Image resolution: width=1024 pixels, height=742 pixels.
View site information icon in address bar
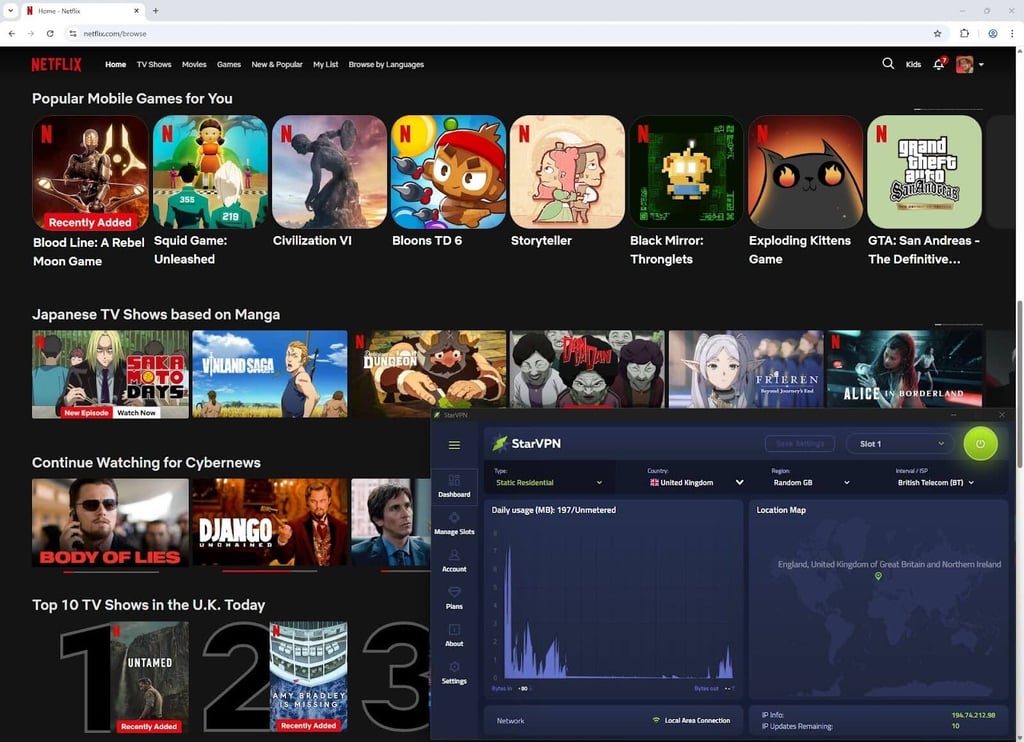click(72, 33)
